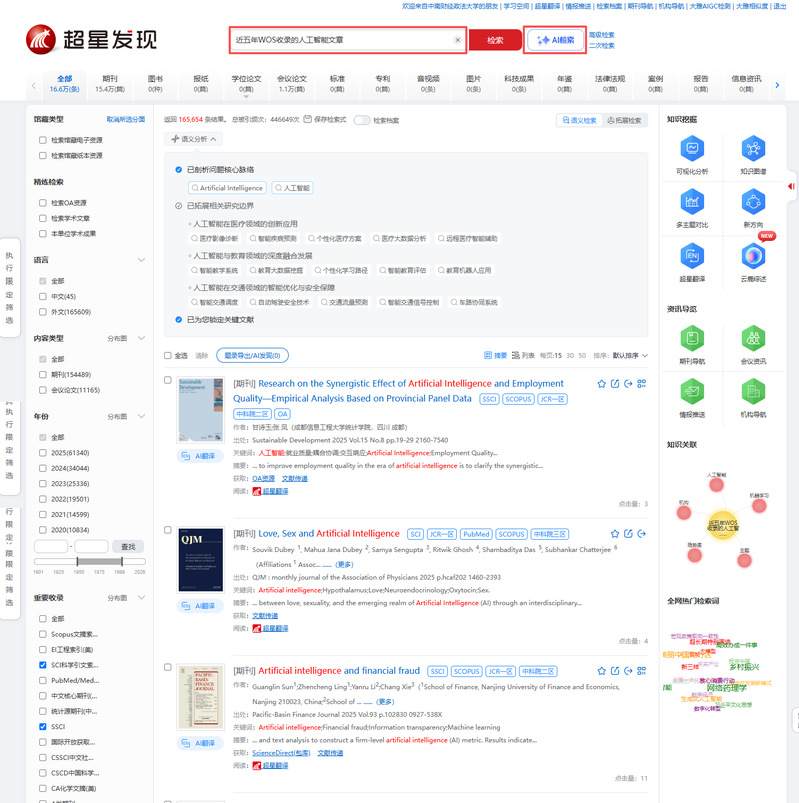The width and height of the screenshot is (799, 803).
Task: Click the AI检索 button
Action: (555, 41)
